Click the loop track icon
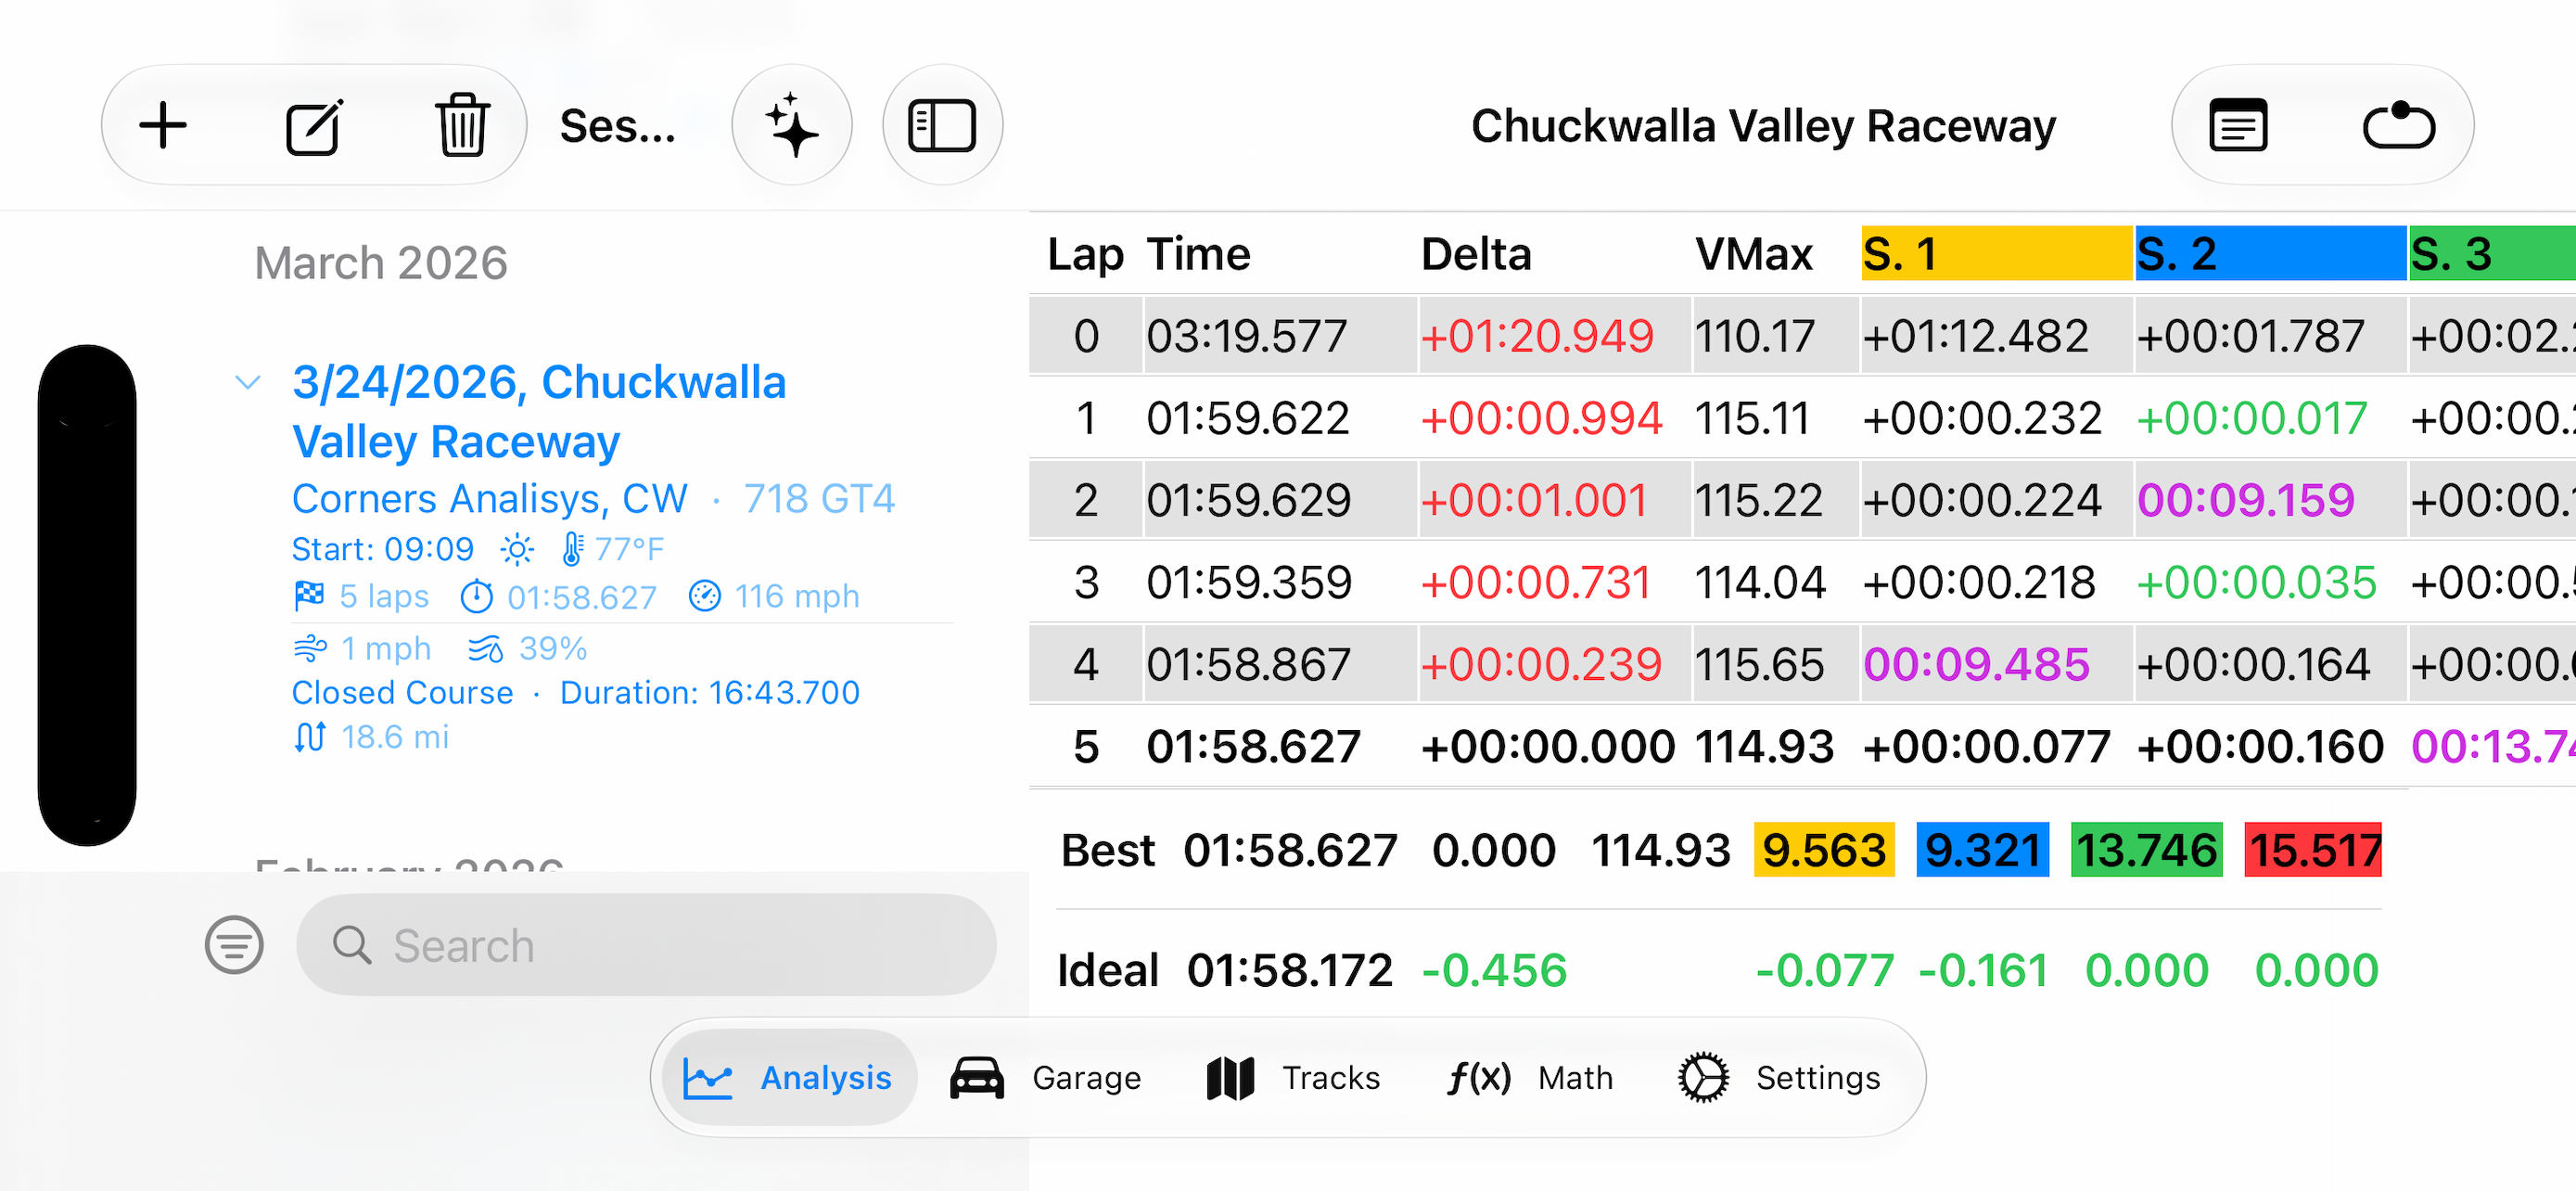Viewport: 2576px width, 1191px height. (x=2398, y=126)
